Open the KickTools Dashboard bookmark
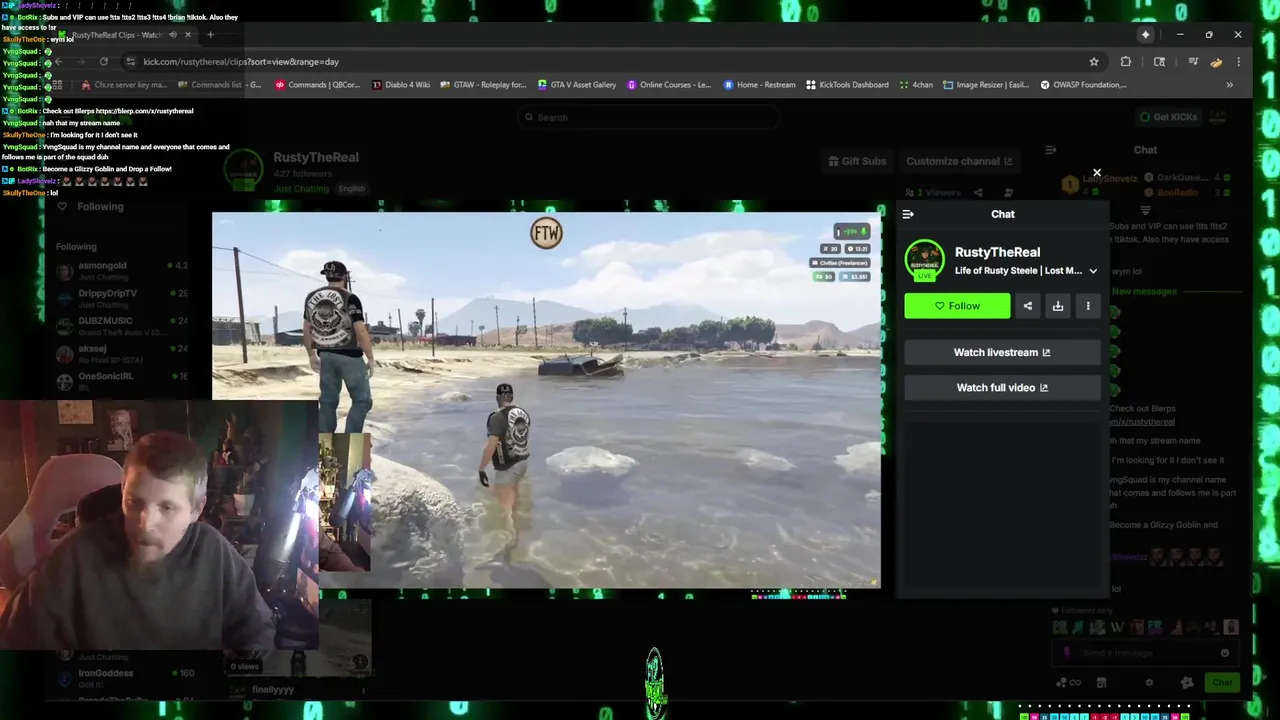The height and width of the screenshot is (720, 1280). pos(846,85)
